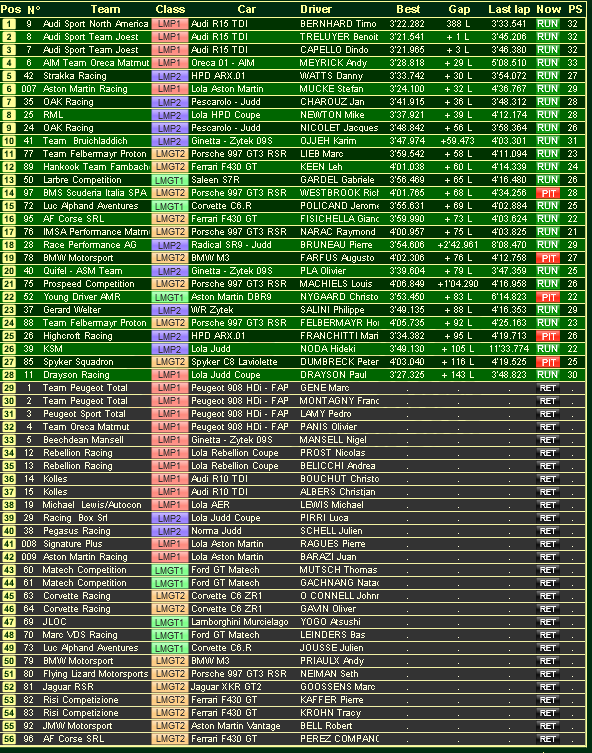The height and width of the screenshot is (753, 592).
Task: Click gap +59.473 for Team Bruichladdich
Action: pyautogui.click(x=457, y=140)
